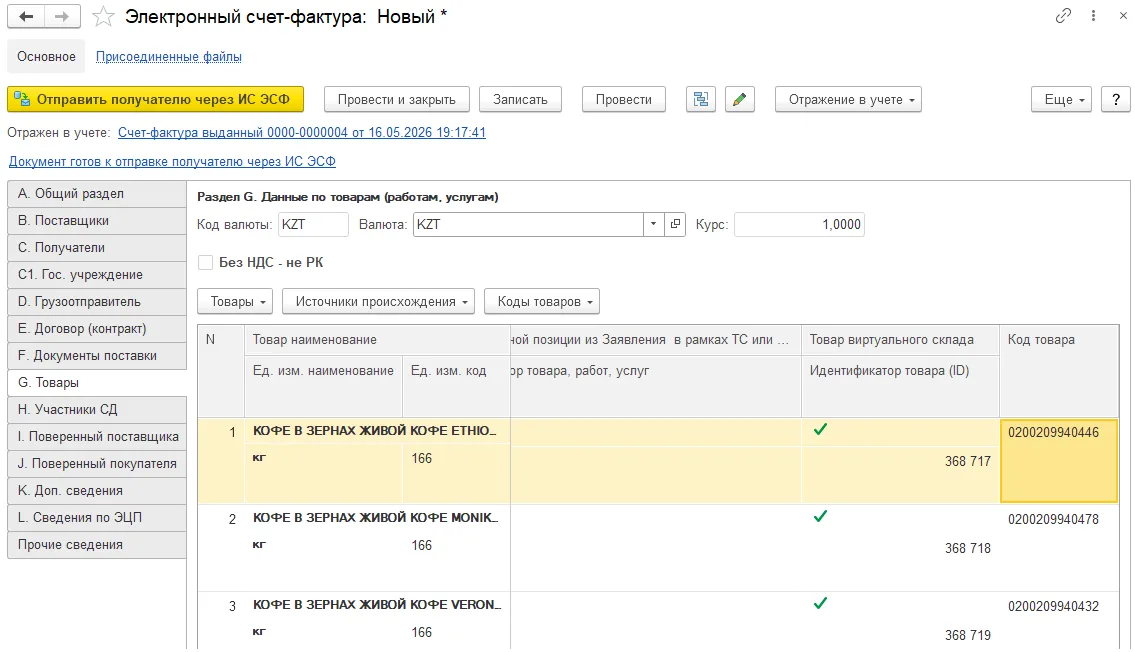Open the 'A. Общий раздел' section
The height and width of the screenshot is (652, 1135).
pyautogui.click(x=97, y=194)
